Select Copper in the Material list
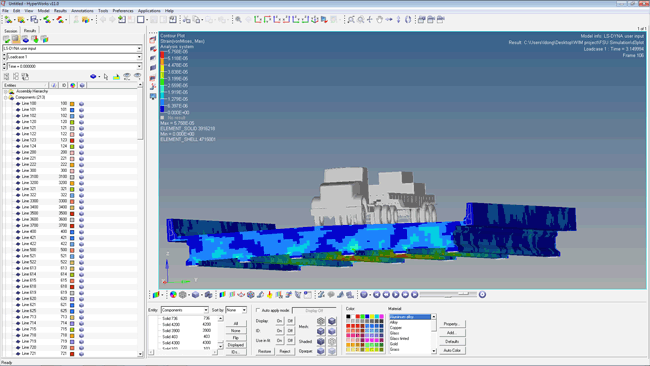This screenshot has height=366, width=650. 396,328
